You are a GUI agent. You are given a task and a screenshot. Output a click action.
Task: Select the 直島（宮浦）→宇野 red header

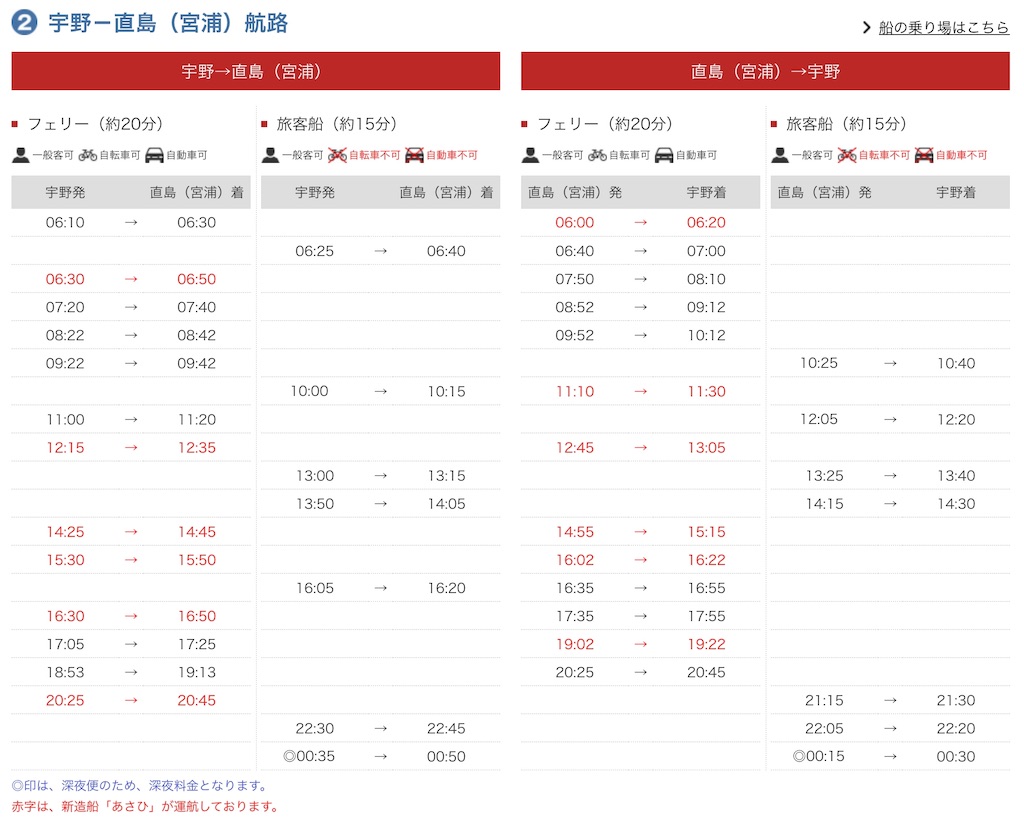pos(765,71)
